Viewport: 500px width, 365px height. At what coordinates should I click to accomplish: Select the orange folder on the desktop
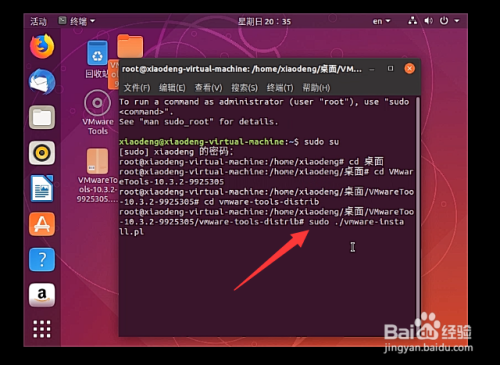coord(130,46)
